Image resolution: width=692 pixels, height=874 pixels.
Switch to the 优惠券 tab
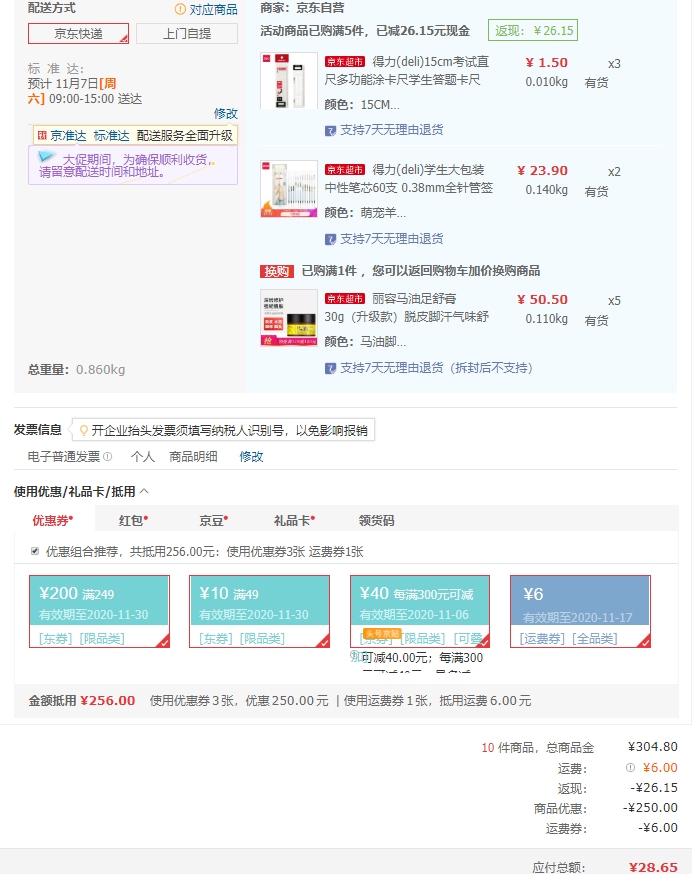[54, 520]
